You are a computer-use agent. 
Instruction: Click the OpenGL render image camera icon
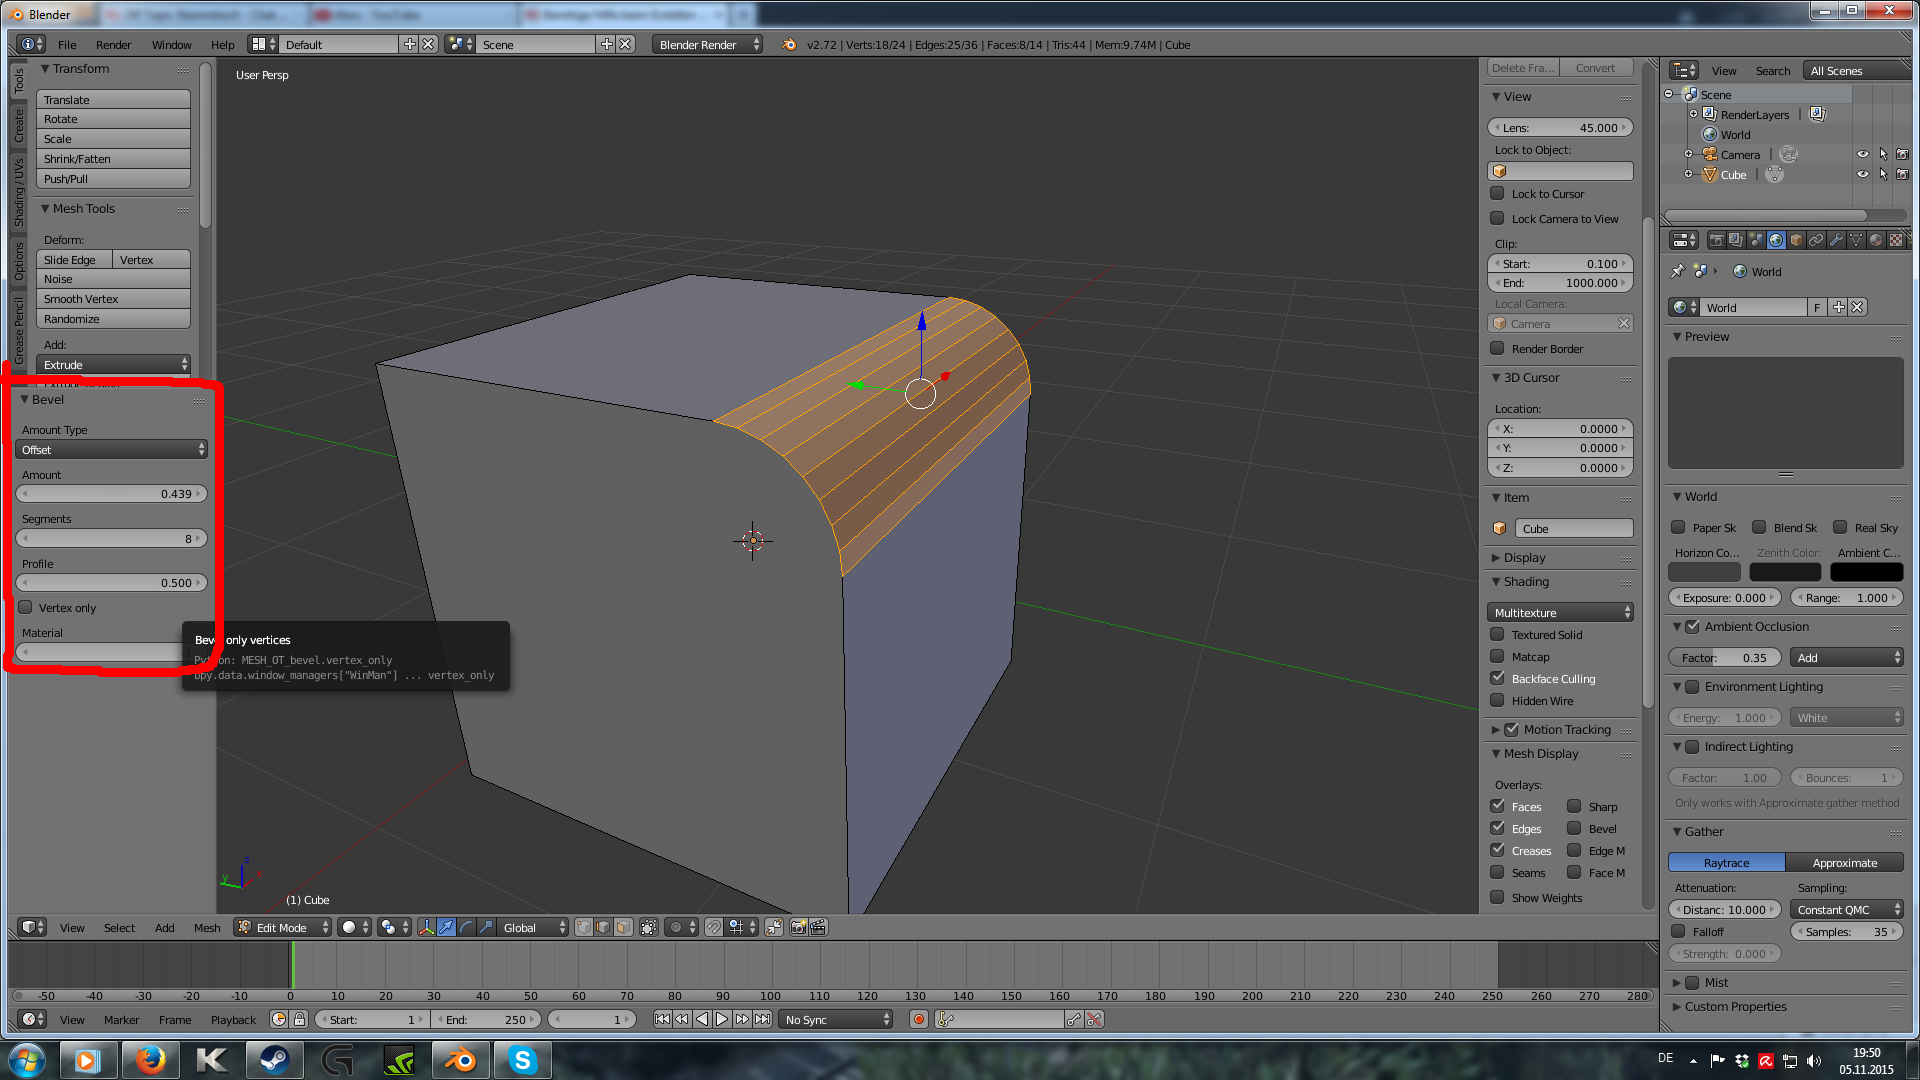[798, 928]
